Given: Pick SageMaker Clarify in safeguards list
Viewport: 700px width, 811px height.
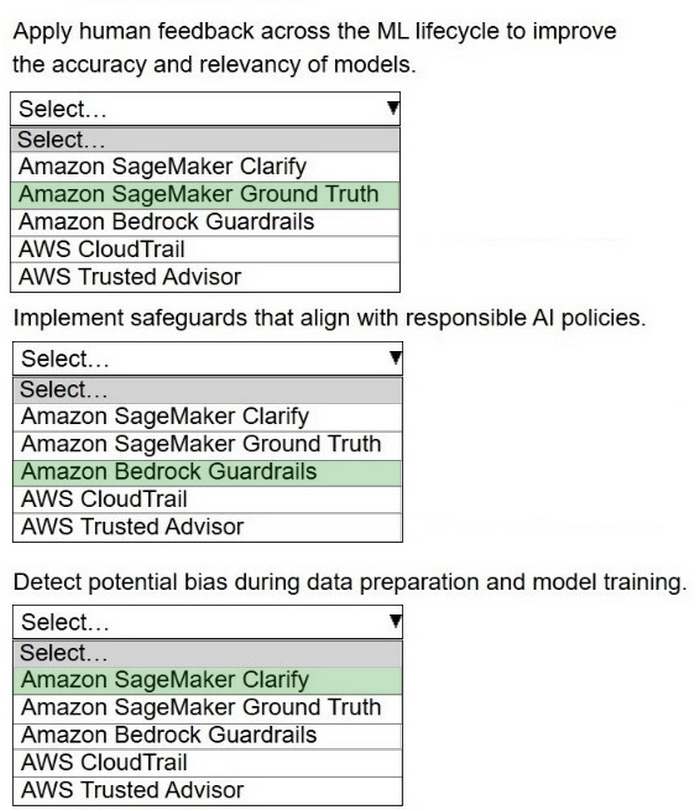Looking at the screenshot, I should click(165, 416).
